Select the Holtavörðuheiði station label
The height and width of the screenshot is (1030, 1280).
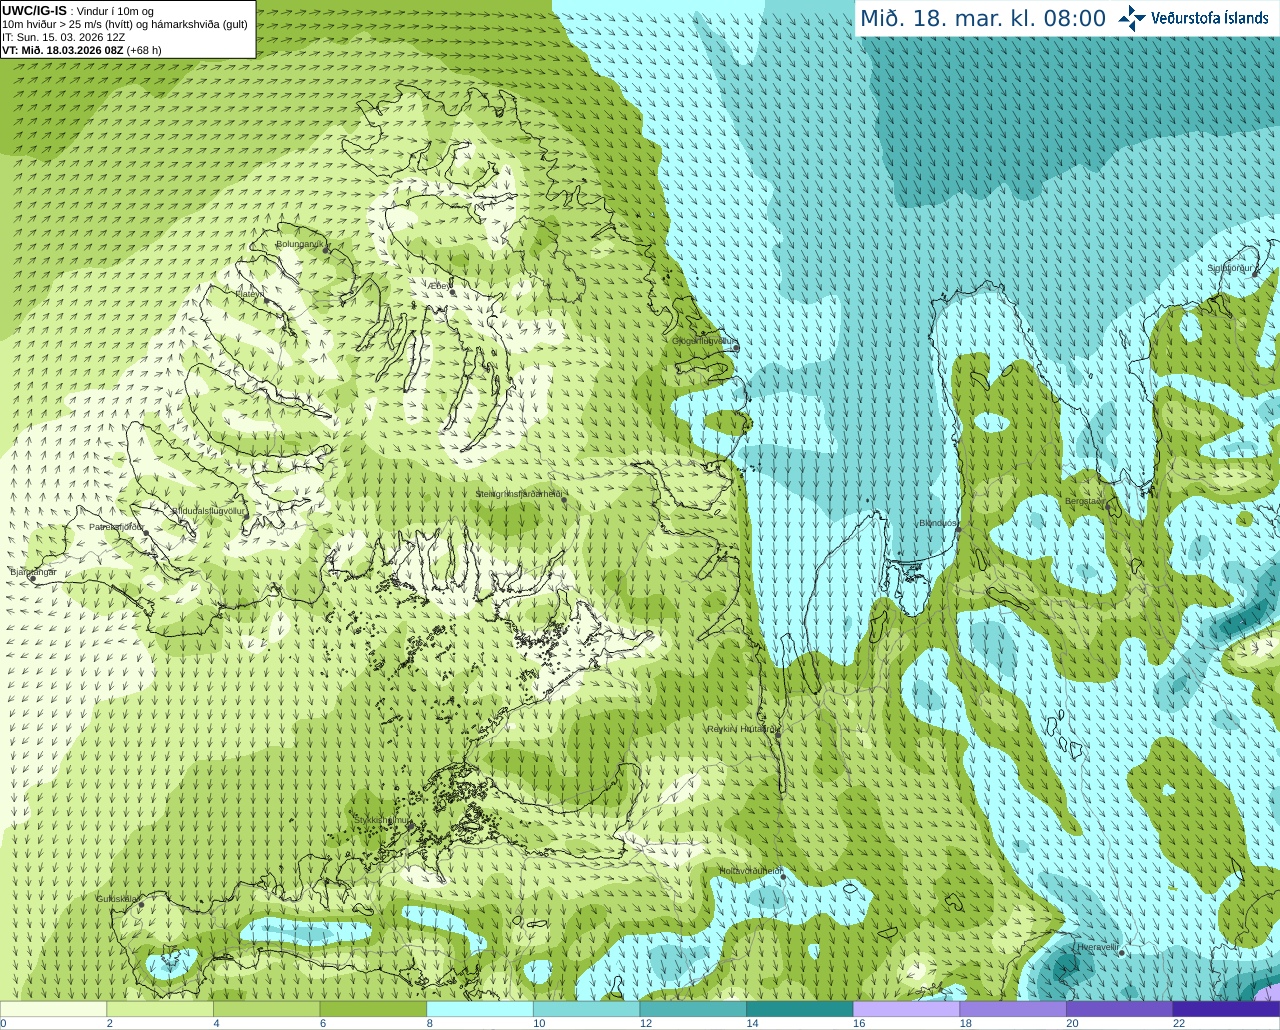(x=751, y=871)
